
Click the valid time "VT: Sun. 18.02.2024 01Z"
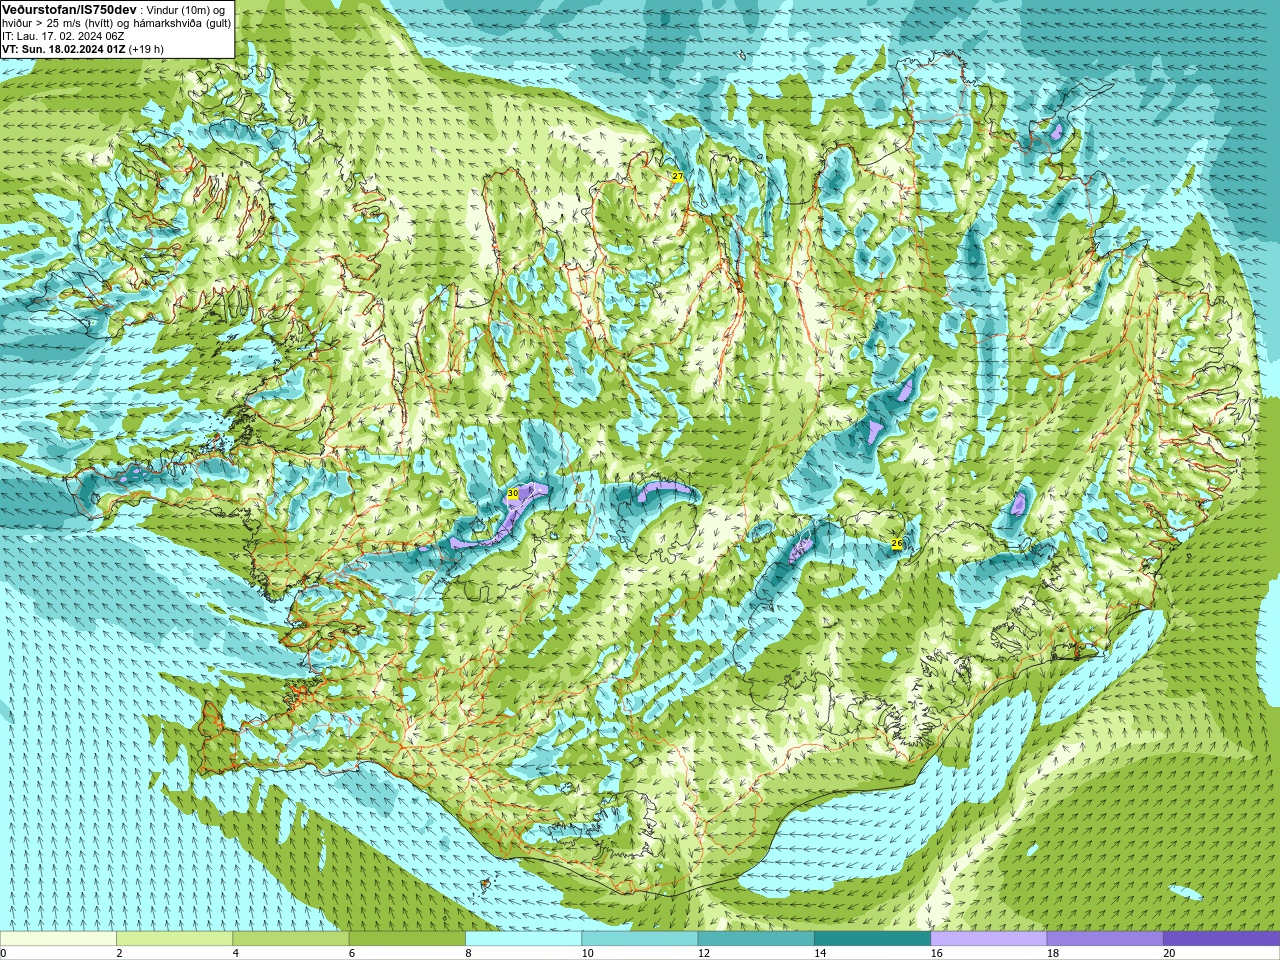[x=64, y=49]
